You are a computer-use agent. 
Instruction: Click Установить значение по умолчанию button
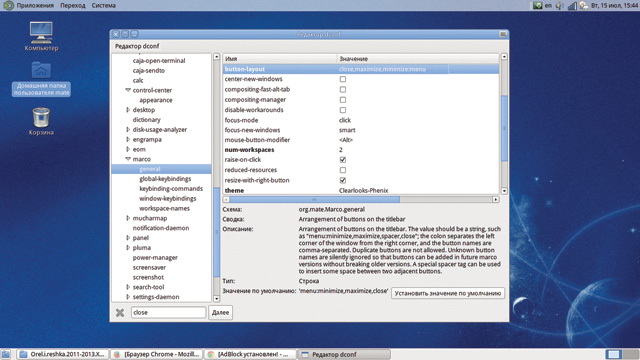point(448,293)
